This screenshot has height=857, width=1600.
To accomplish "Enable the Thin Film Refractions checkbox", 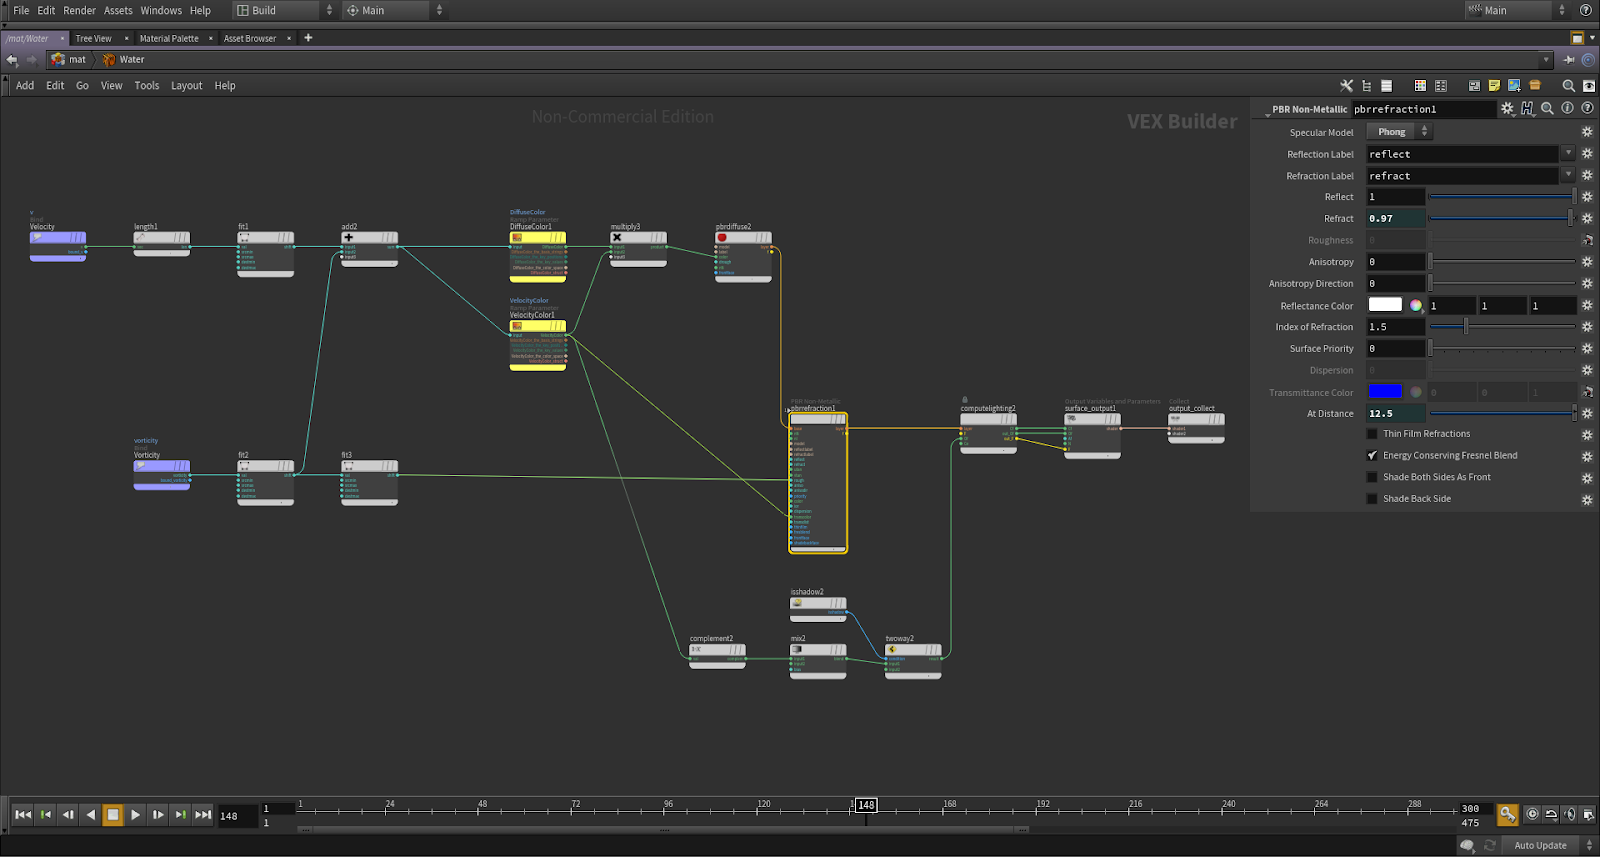I will pos(1372,434).
